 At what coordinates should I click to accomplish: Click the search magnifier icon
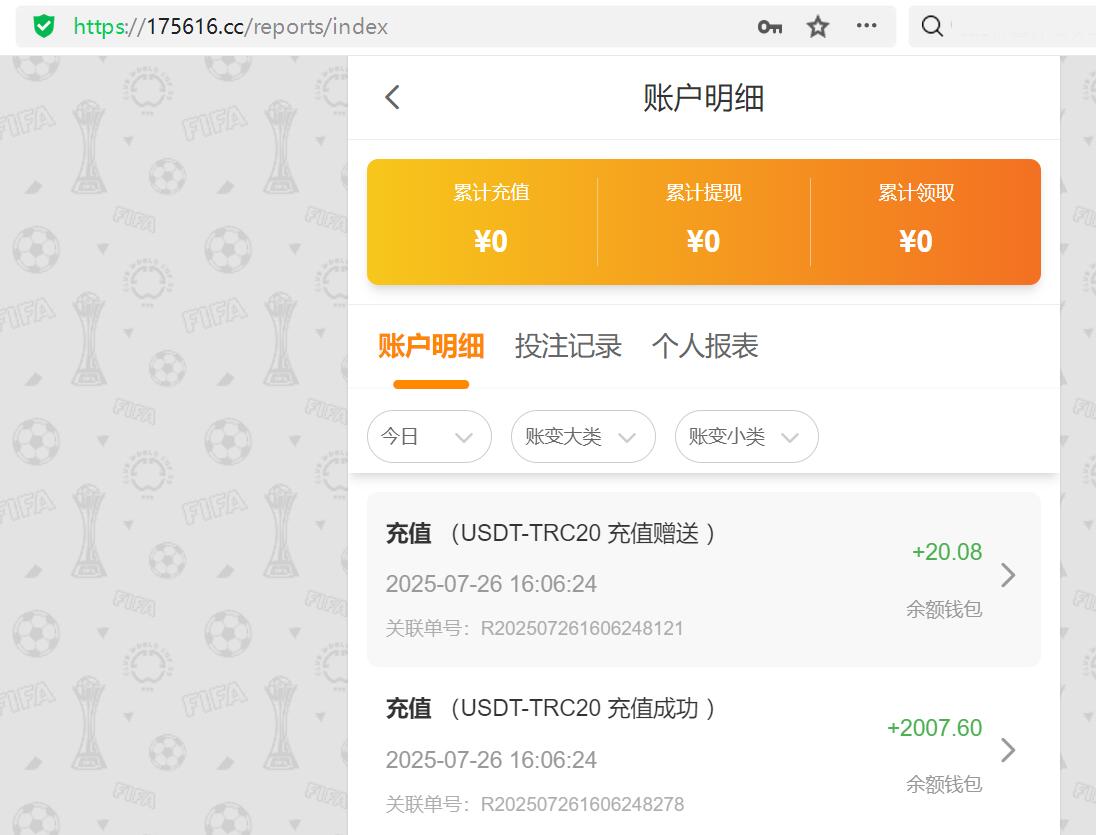point(931,27)
